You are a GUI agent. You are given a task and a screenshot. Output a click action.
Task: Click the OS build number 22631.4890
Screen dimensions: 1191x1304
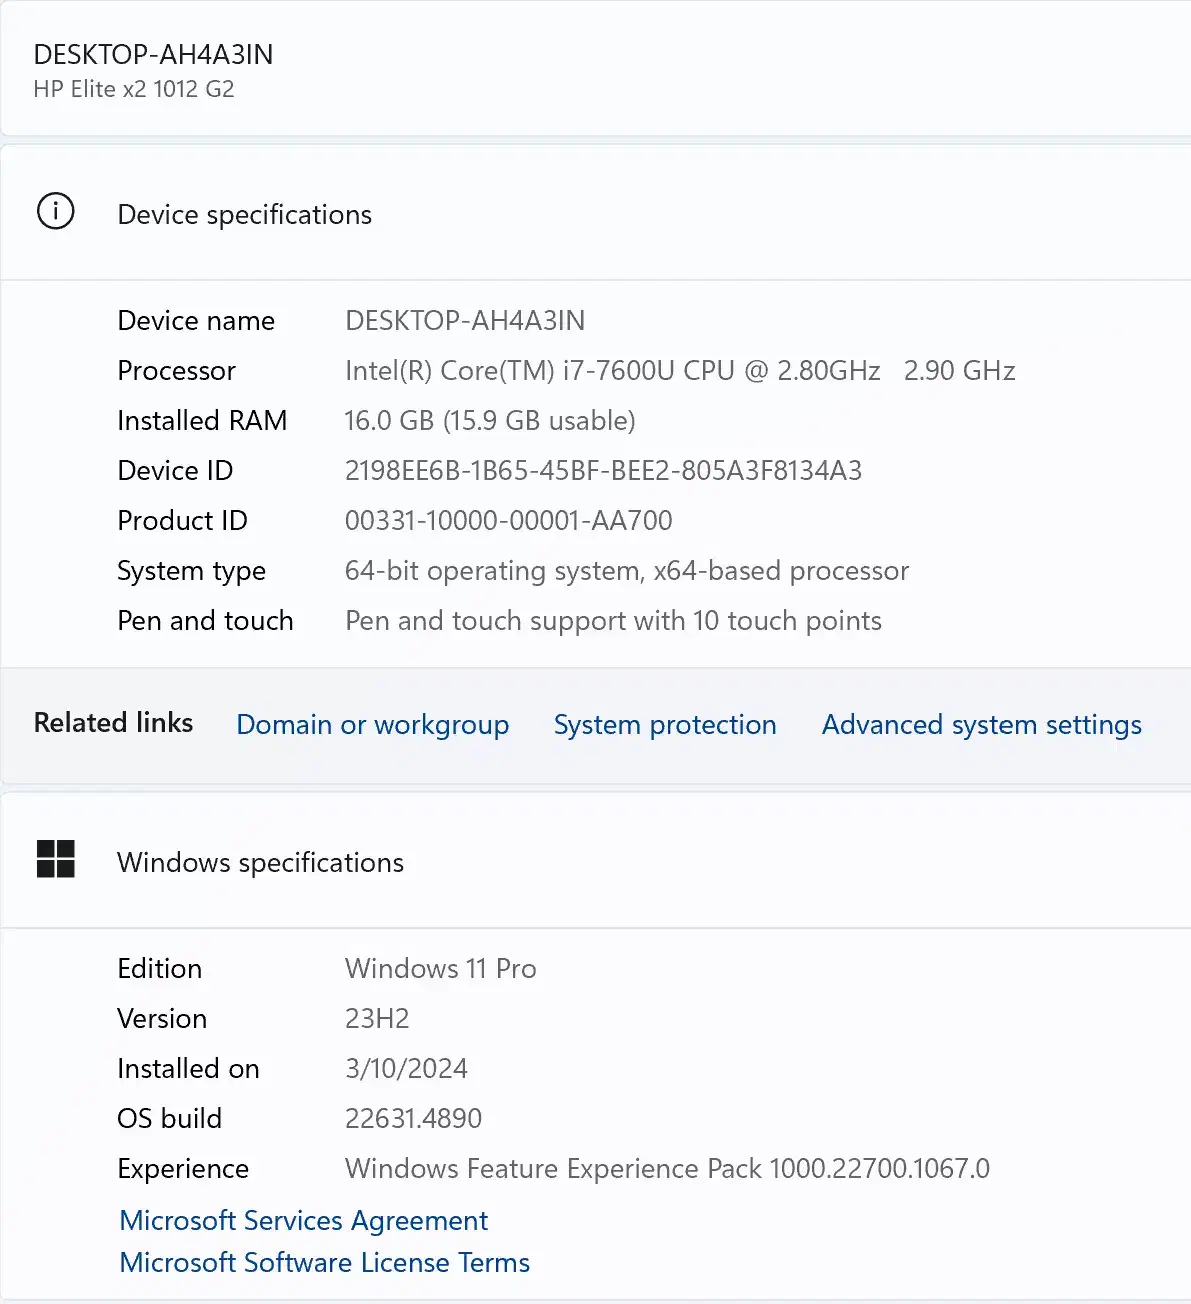coord(413,1119)
